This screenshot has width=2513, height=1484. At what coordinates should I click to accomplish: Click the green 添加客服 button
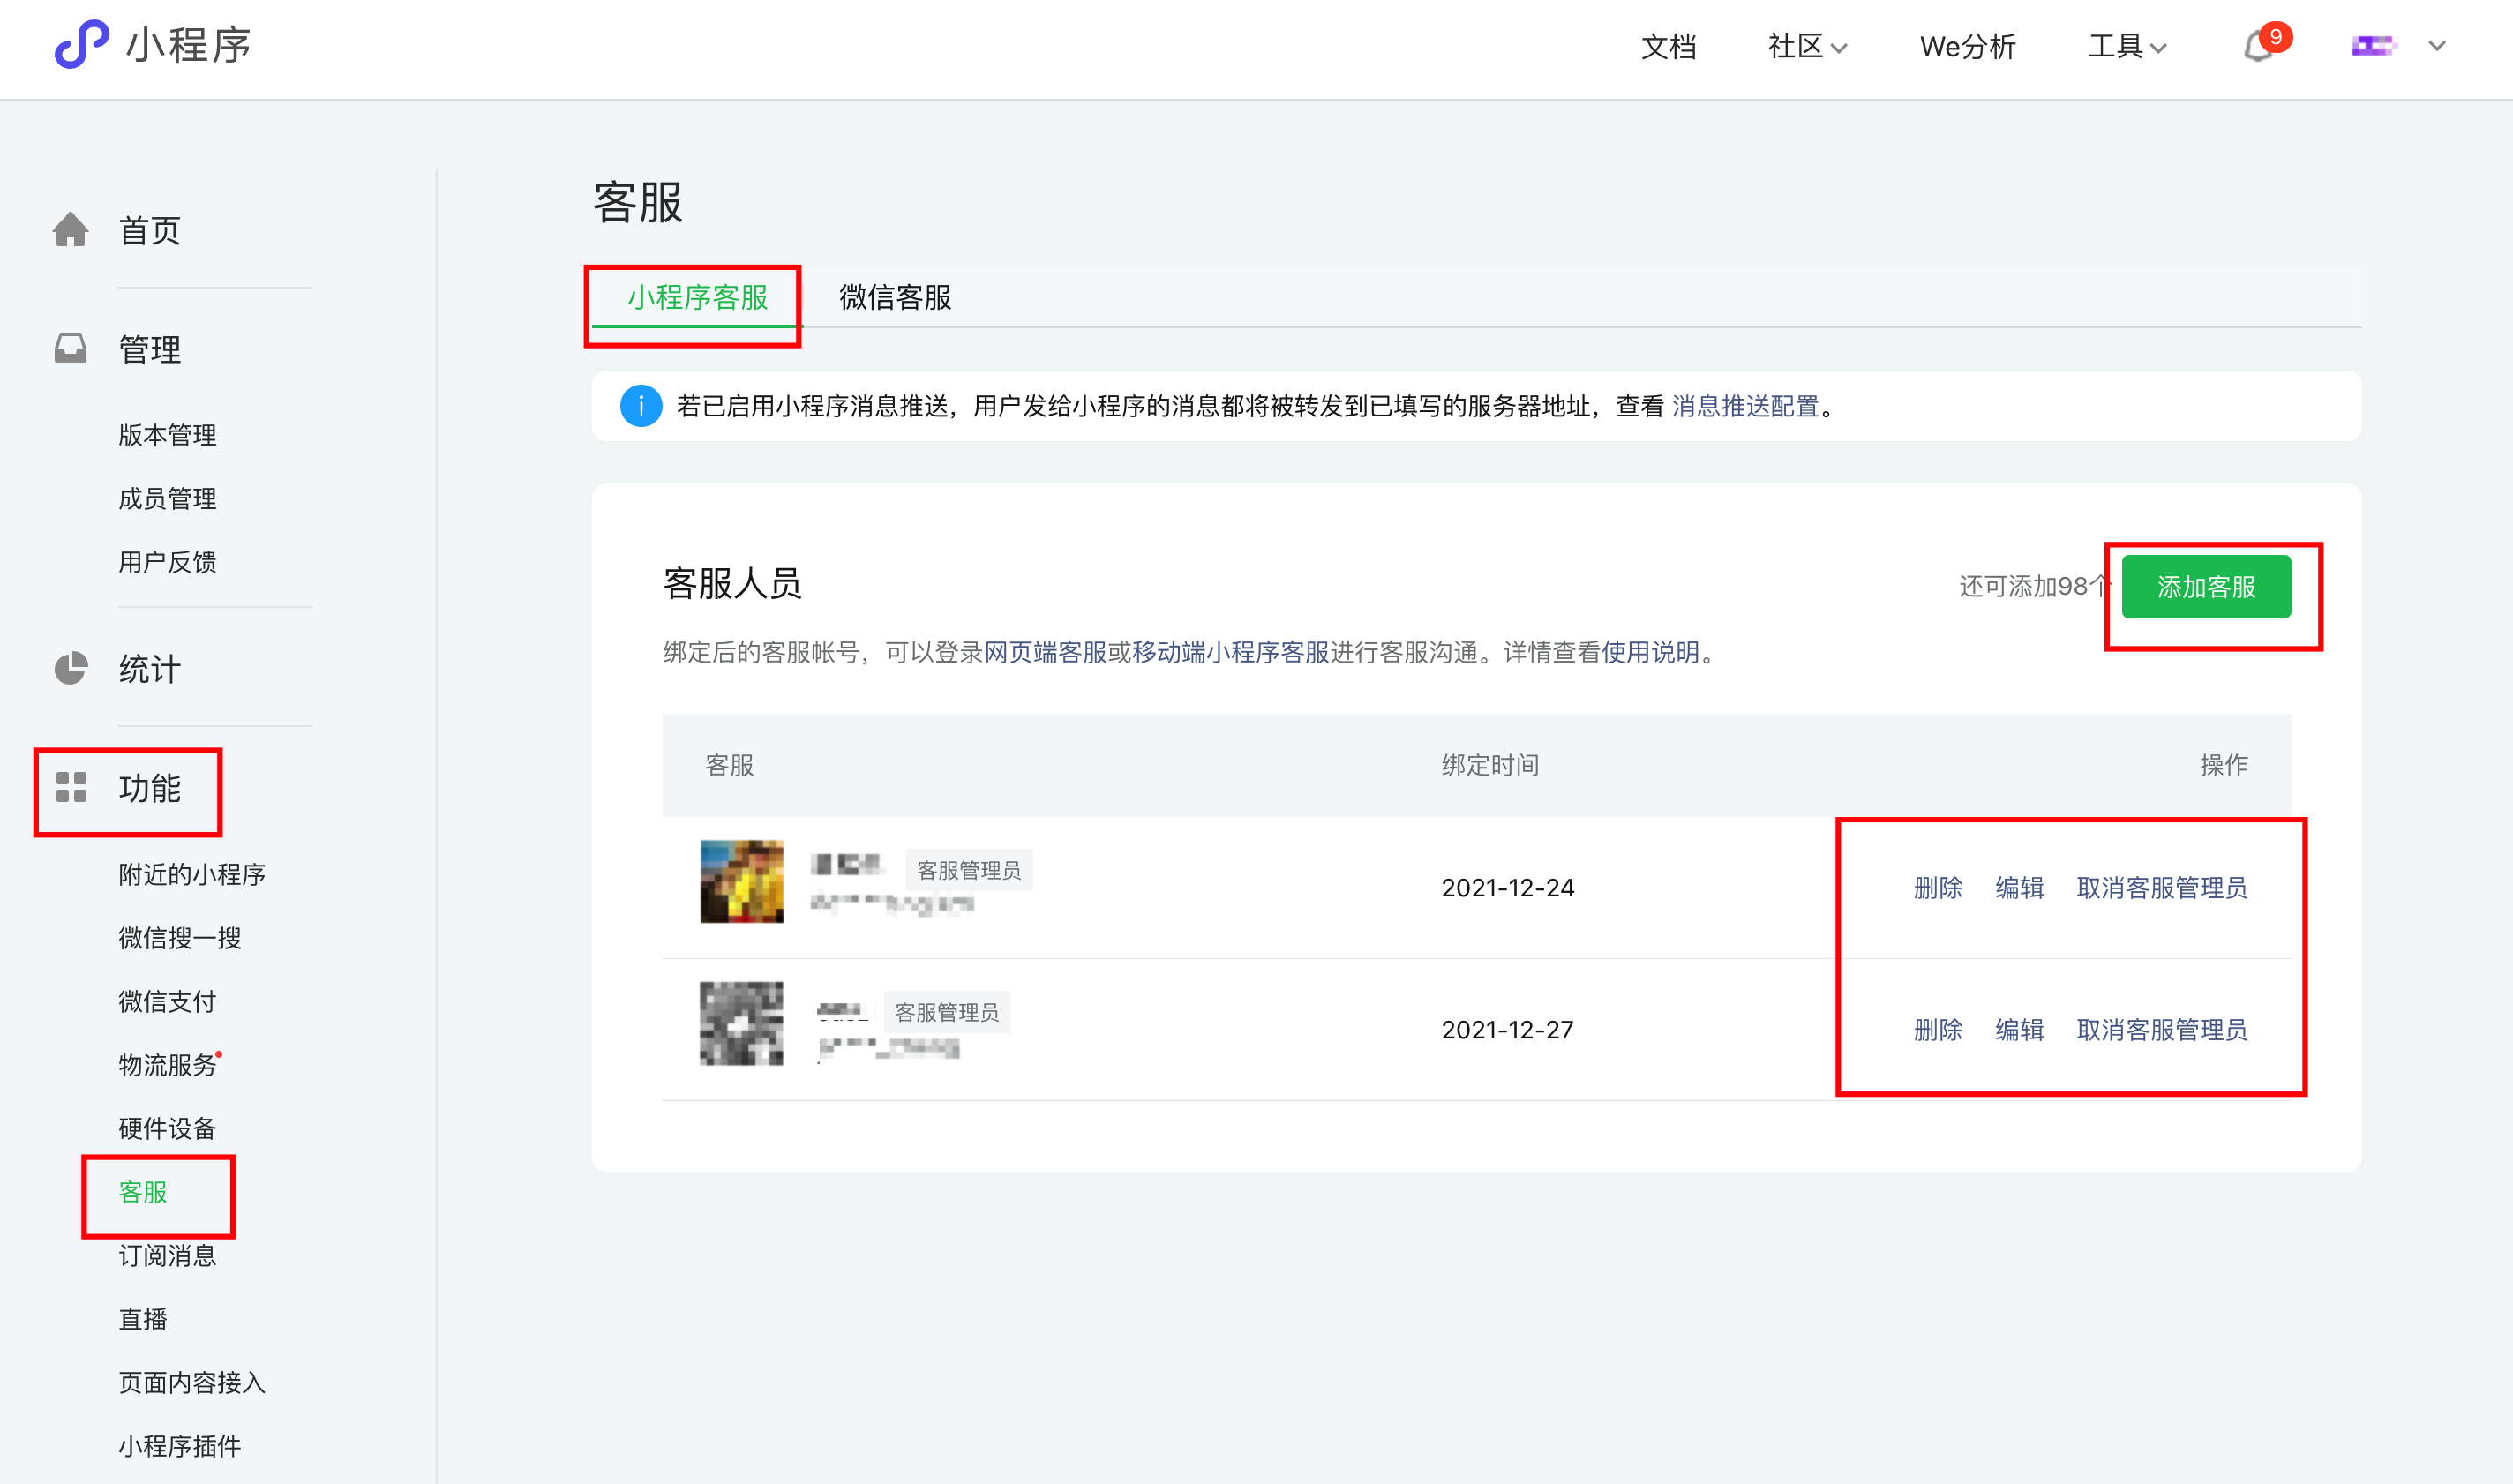(x=2205, y=587)
